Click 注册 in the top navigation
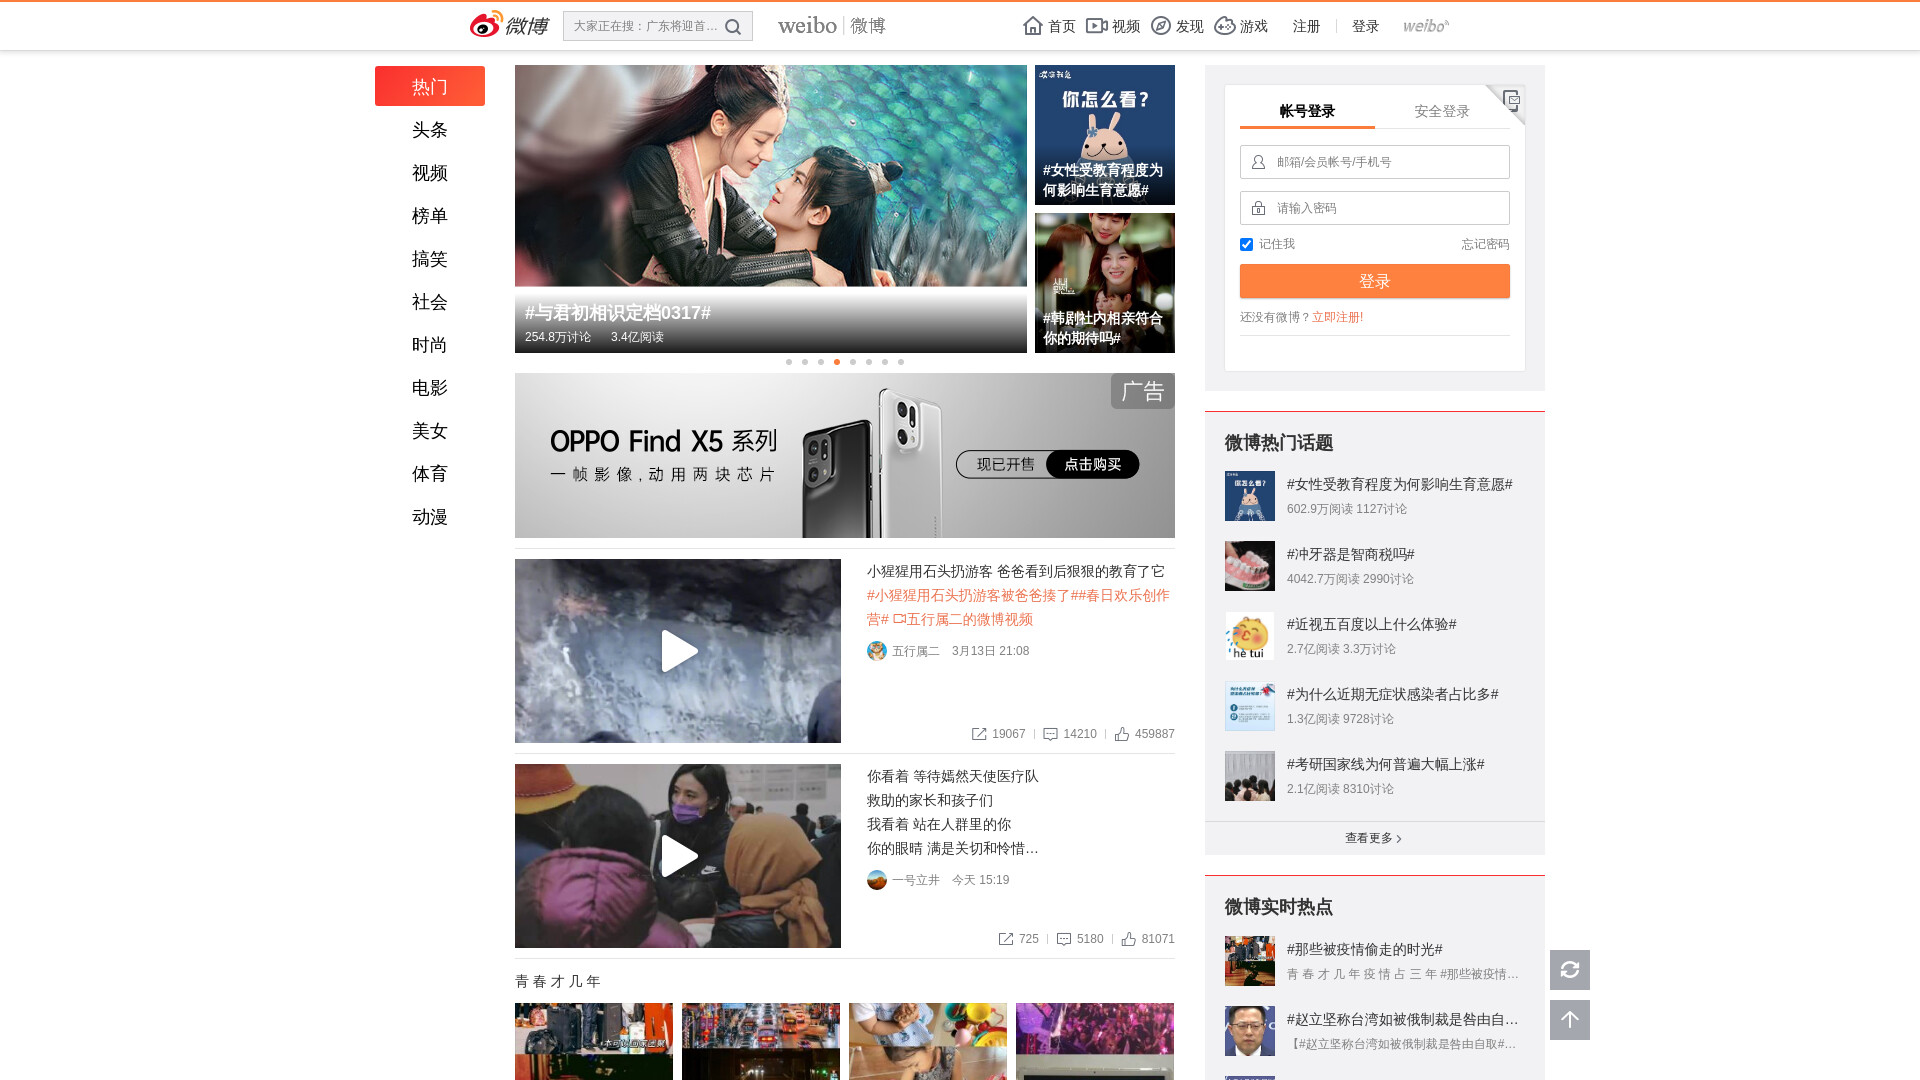This screenshot has height=1080, width=1920. (x=1306, y=26)
